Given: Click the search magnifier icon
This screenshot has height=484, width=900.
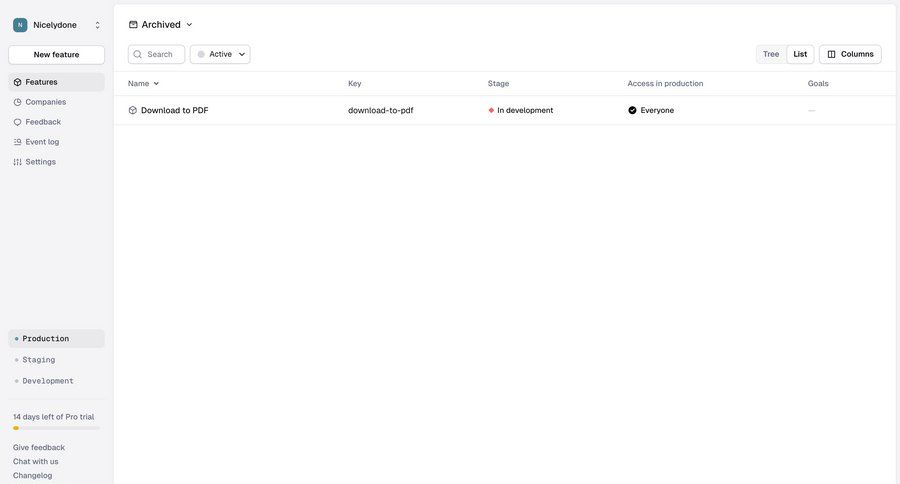Looking at the screenshot, I should click(138, 54).
